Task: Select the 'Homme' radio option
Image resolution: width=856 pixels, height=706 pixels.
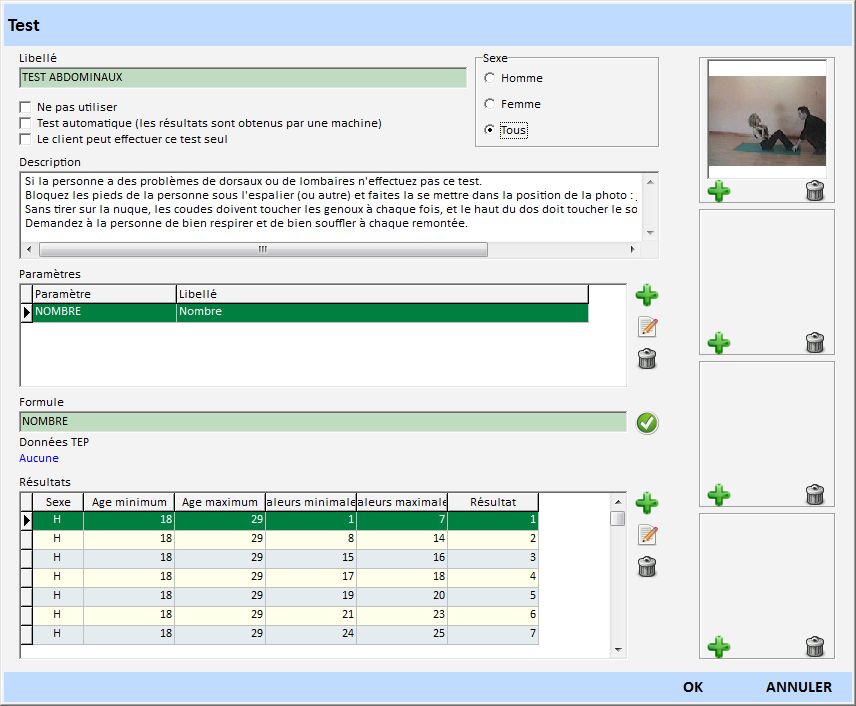Action: click(x=489, y=78)
